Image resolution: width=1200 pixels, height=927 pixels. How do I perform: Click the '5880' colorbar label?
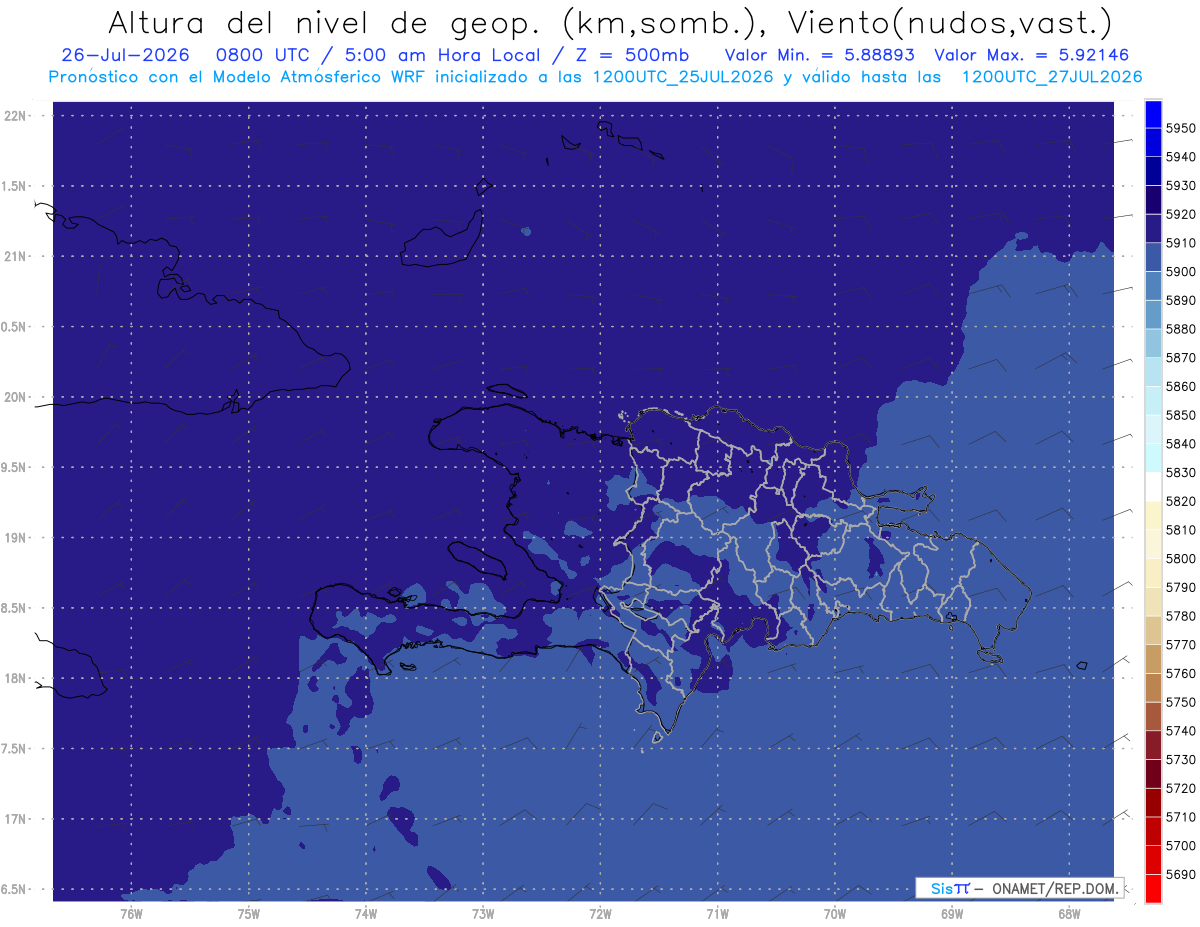(1180, 329)
